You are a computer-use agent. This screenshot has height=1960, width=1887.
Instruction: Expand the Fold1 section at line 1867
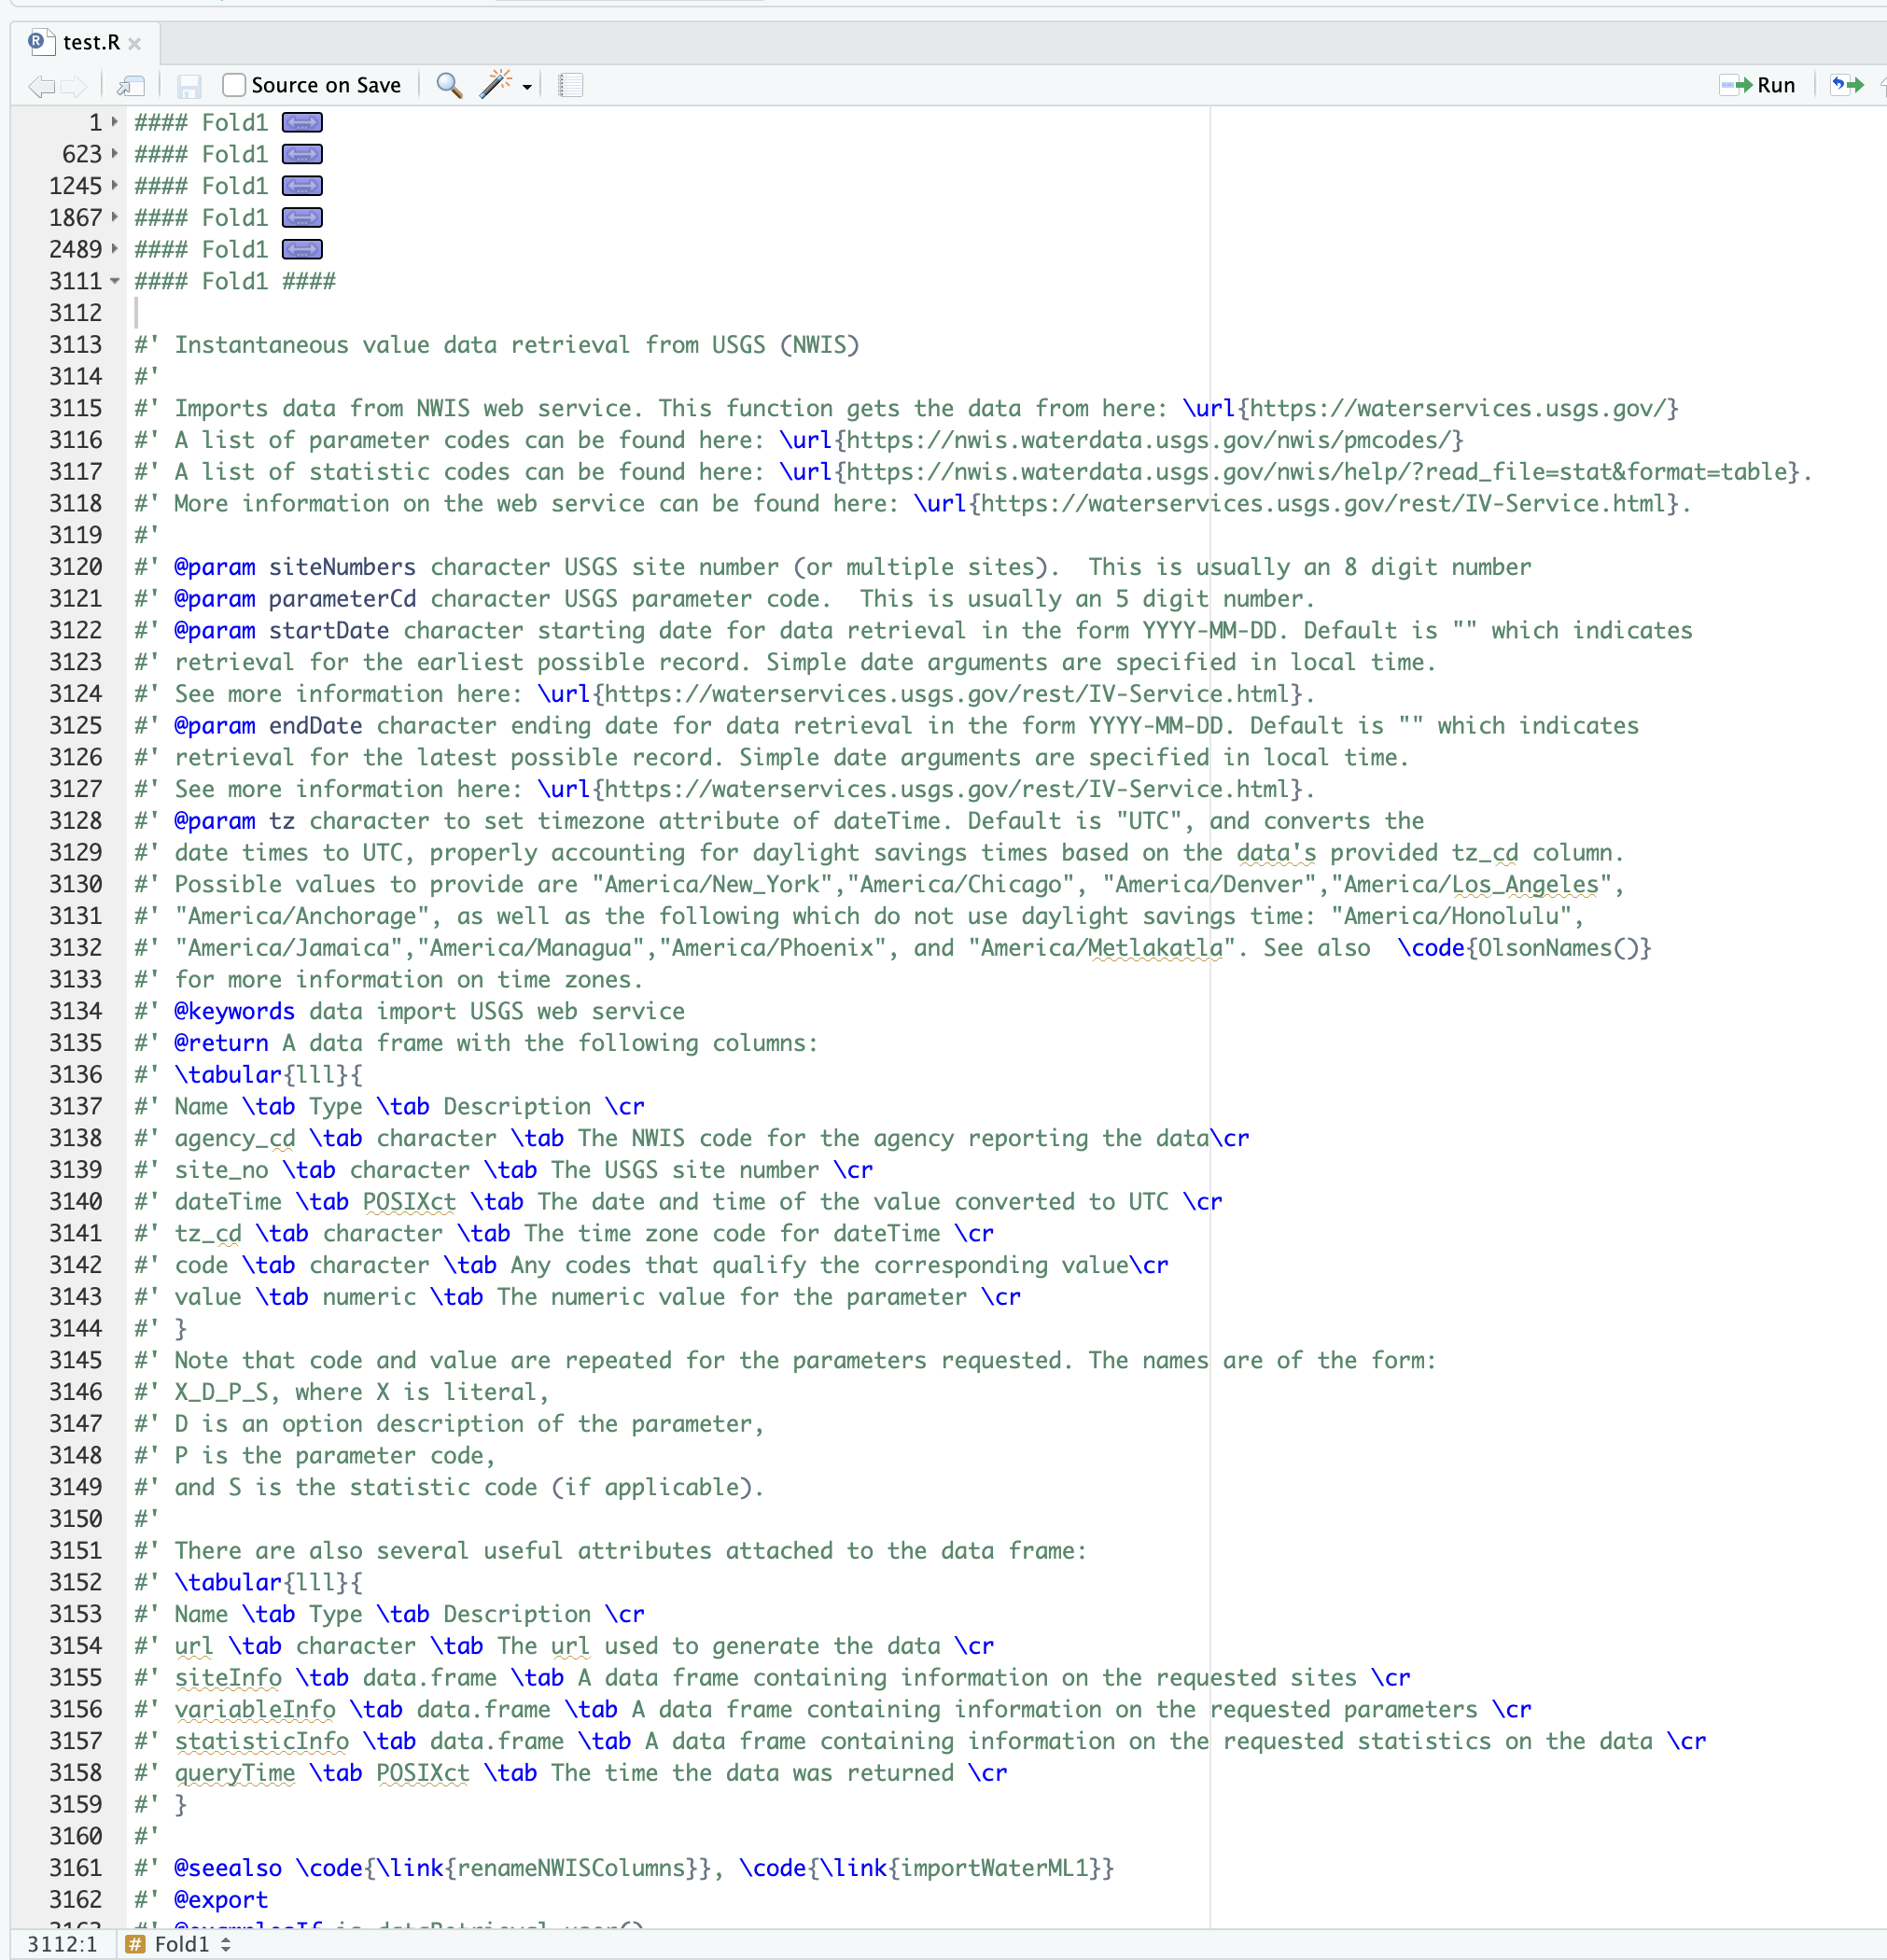pos(113,217)
